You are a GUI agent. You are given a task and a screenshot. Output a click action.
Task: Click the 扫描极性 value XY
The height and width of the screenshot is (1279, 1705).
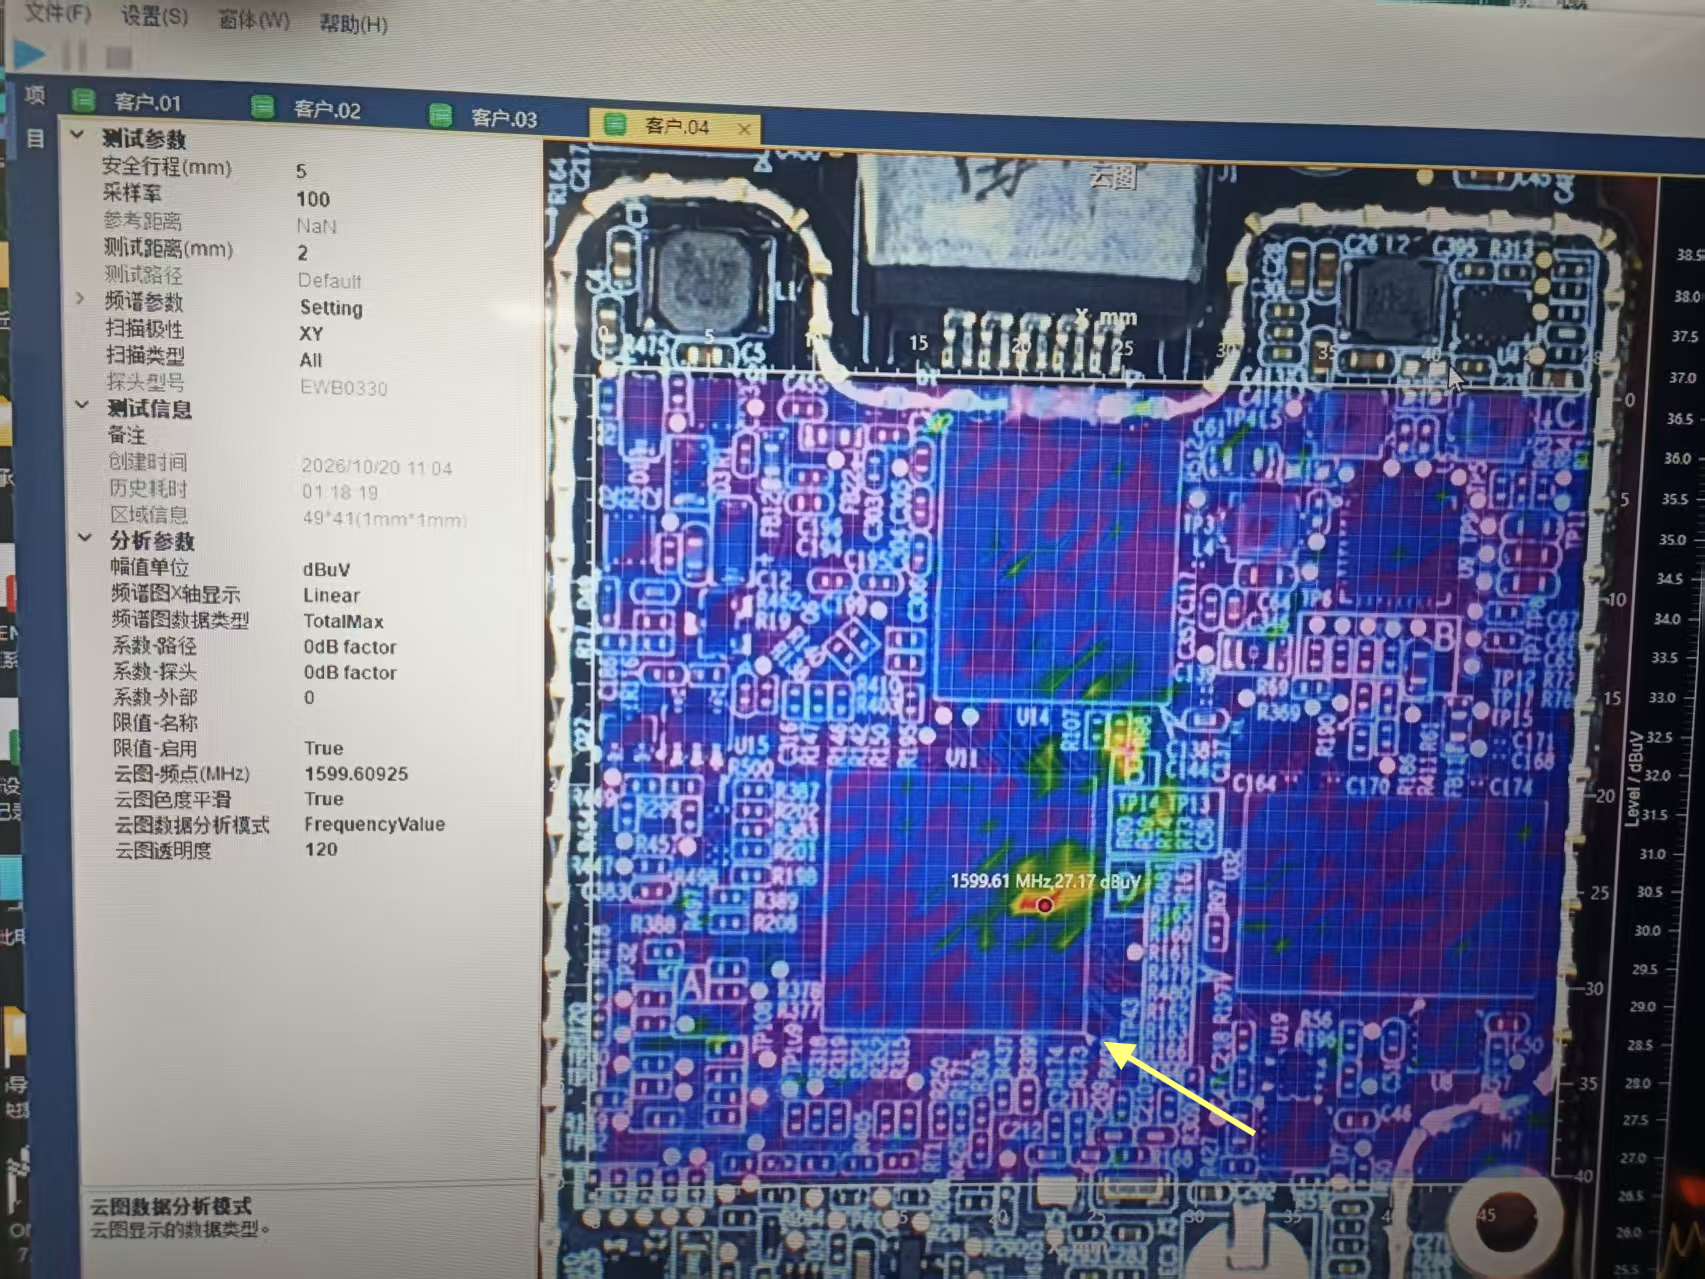click(311, 334)
